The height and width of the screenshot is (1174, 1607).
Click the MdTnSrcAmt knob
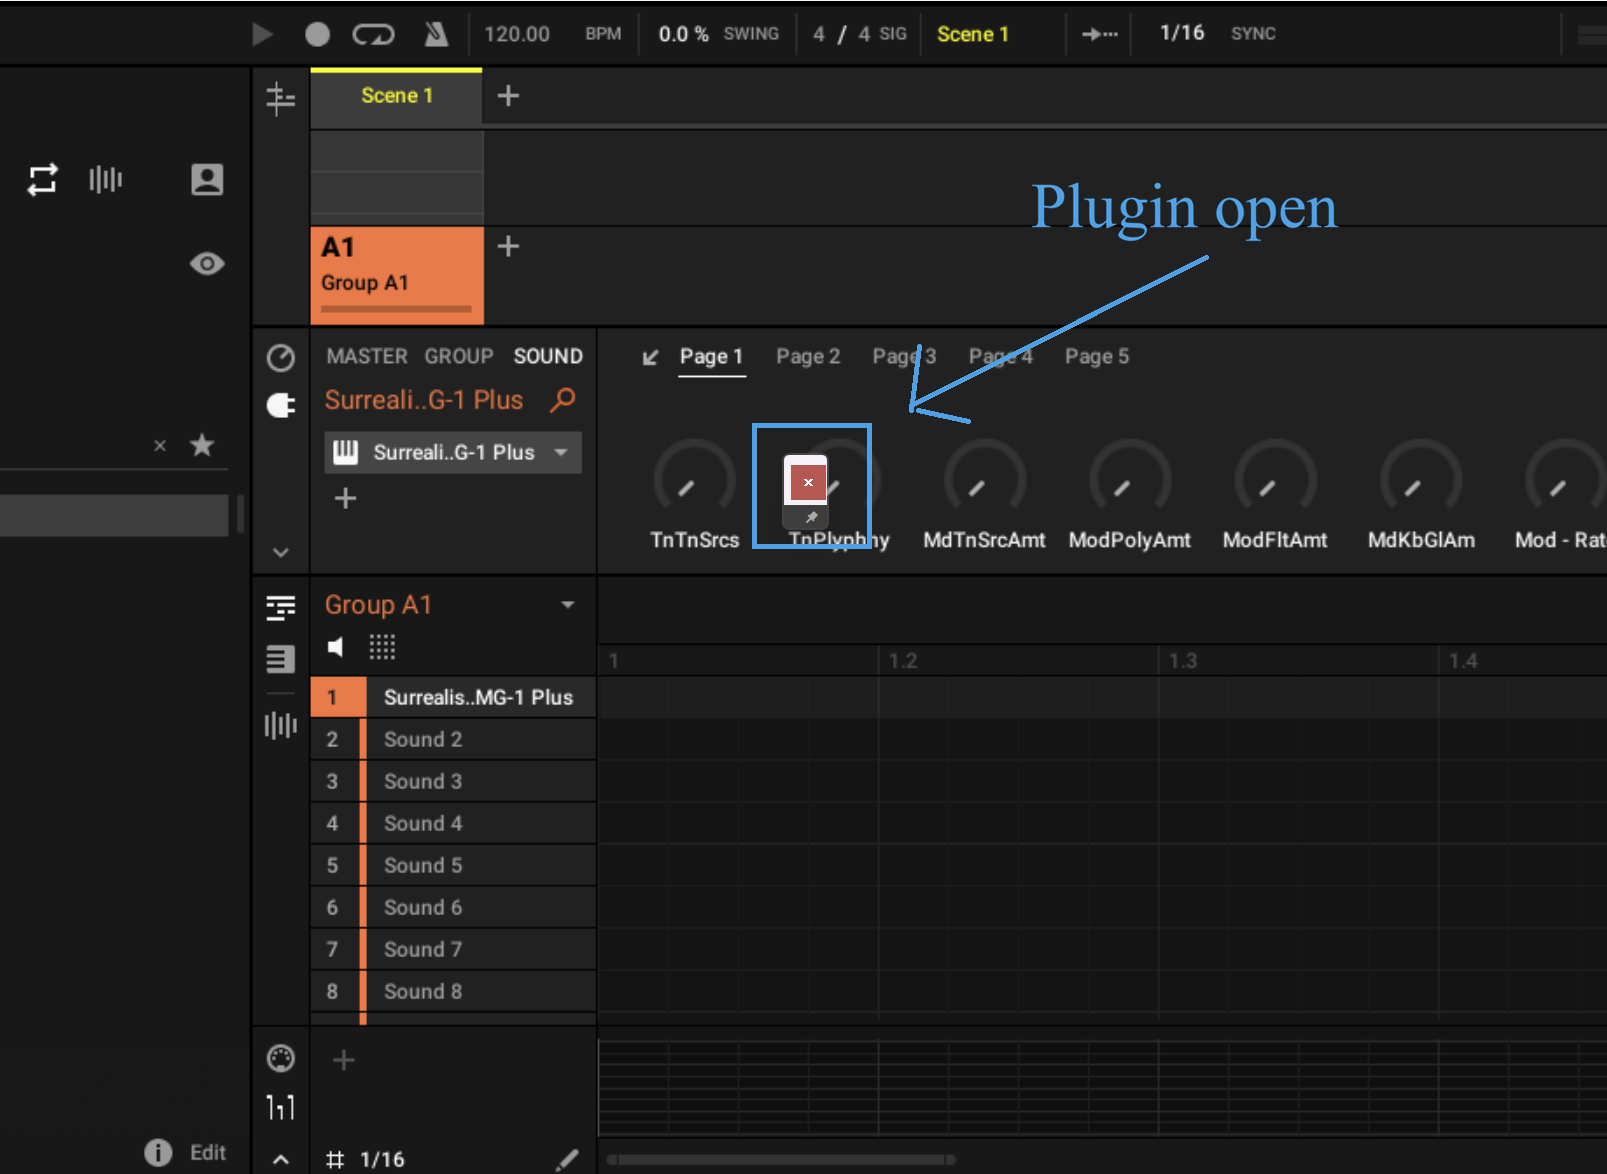pos(984,480)
